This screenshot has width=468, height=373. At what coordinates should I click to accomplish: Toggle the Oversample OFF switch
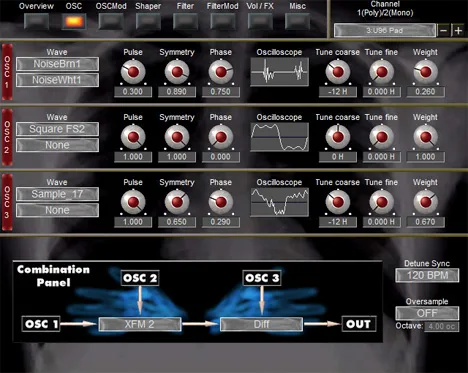coord(427,313)
